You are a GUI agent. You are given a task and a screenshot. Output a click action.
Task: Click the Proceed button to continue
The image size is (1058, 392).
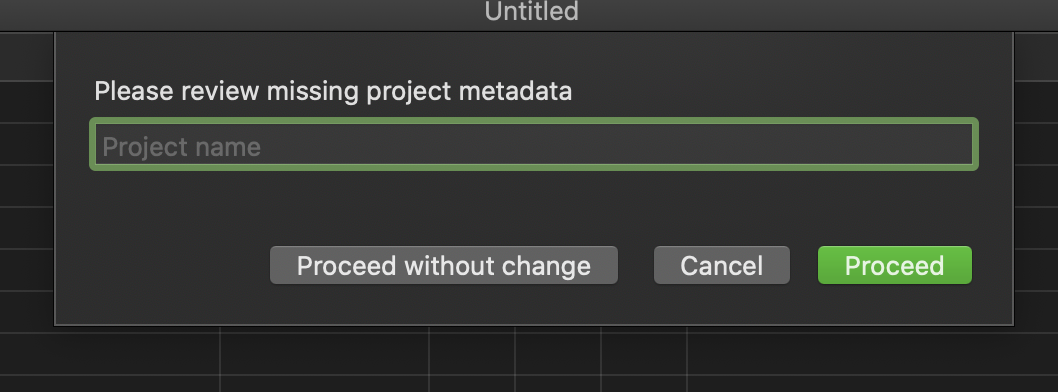(x=895, y=265)
